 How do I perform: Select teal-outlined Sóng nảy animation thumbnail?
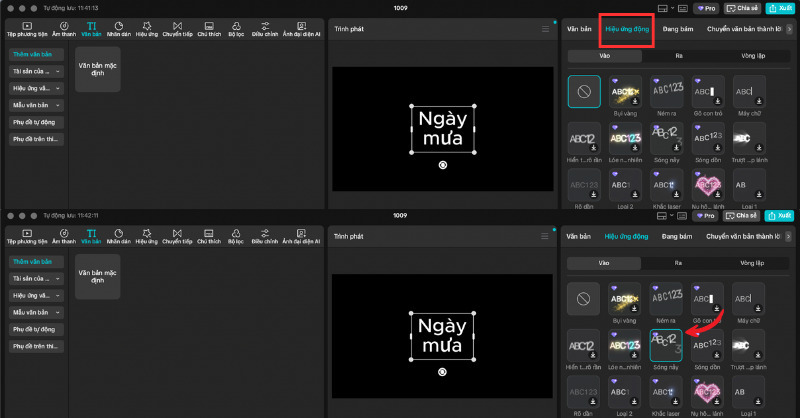(666, 345)
